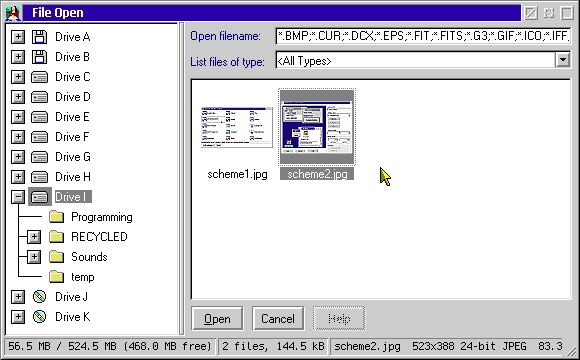Expand the Drive D tree node
Screen dimensions: 580x360
(18, 97)
